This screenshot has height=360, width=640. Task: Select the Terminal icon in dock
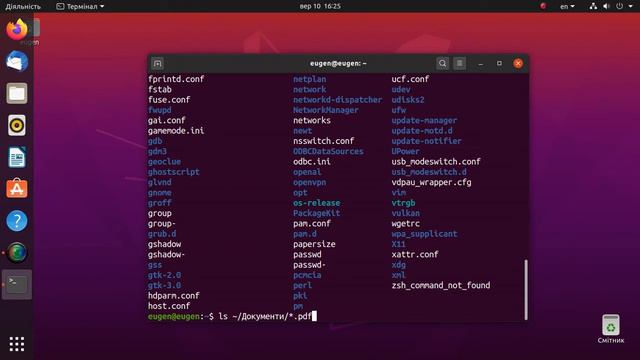point(17,284)
